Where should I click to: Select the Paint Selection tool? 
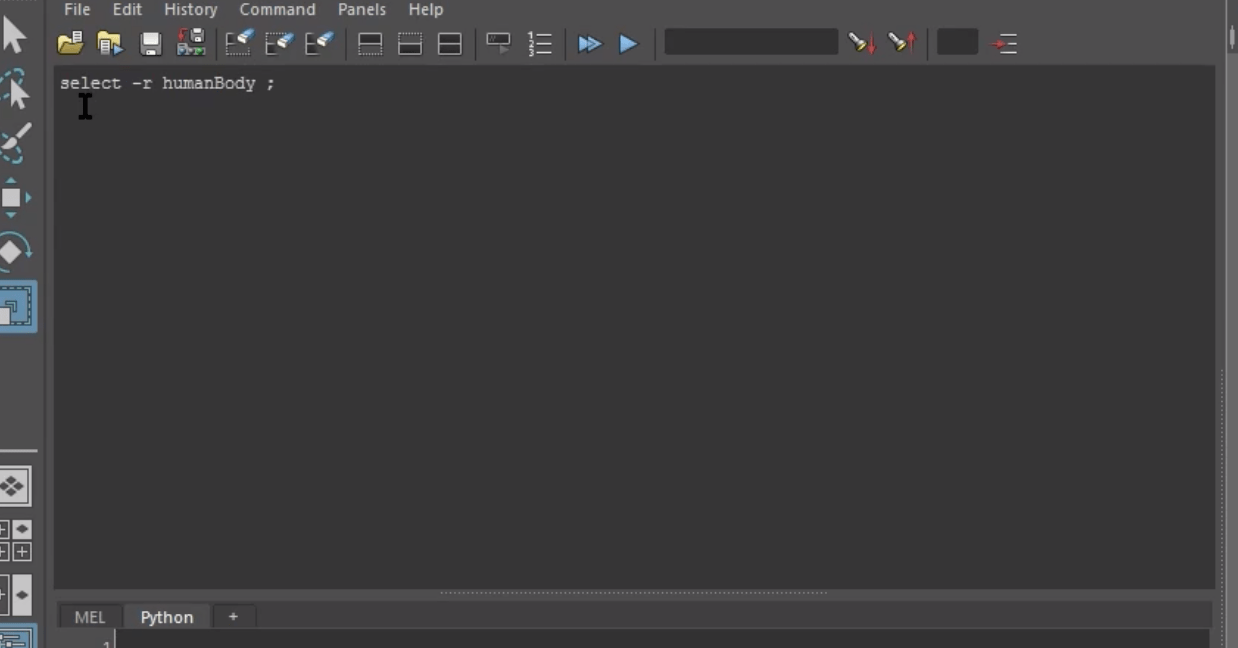pos(15,143)
